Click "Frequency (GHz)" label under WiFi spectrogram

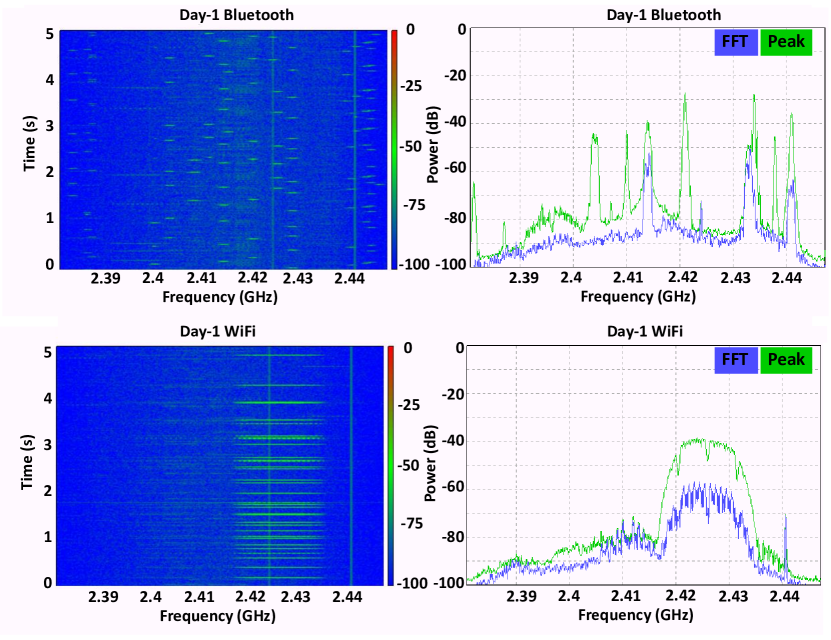pyautogui.click(x=218, y=616)
